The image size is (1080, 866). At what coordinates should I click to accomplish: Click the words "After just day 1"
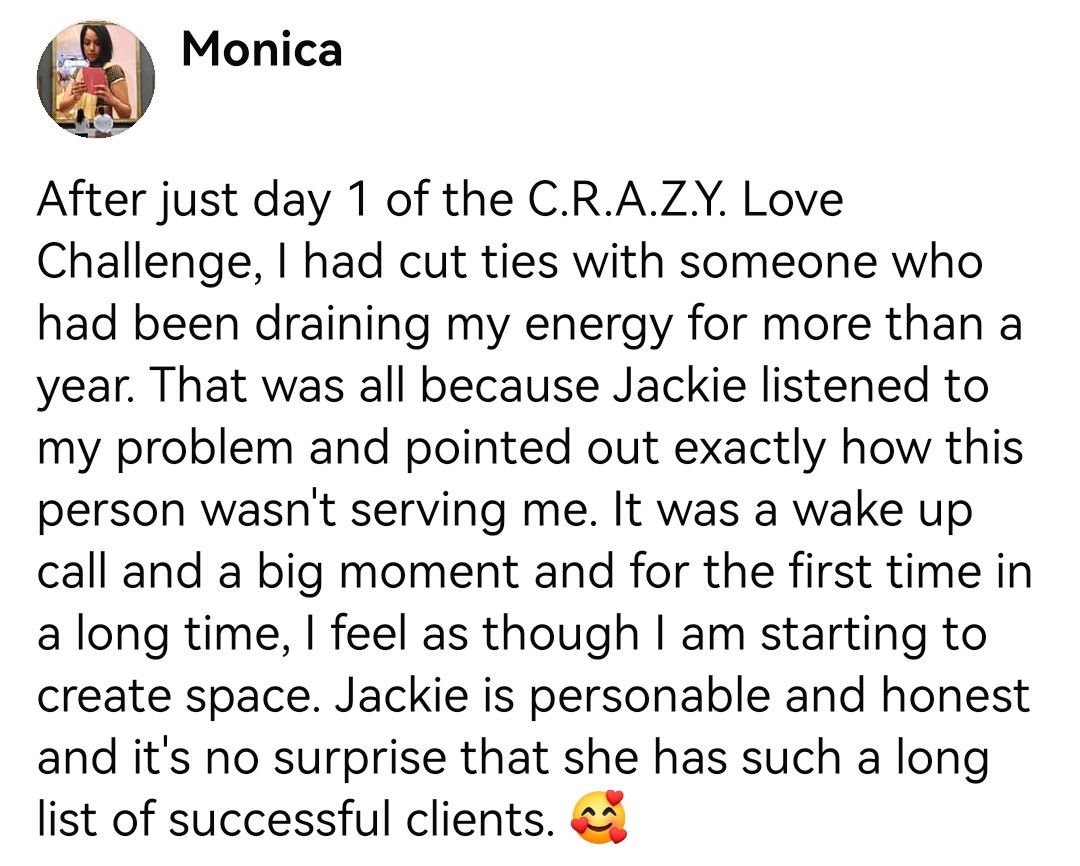(186, 202)
